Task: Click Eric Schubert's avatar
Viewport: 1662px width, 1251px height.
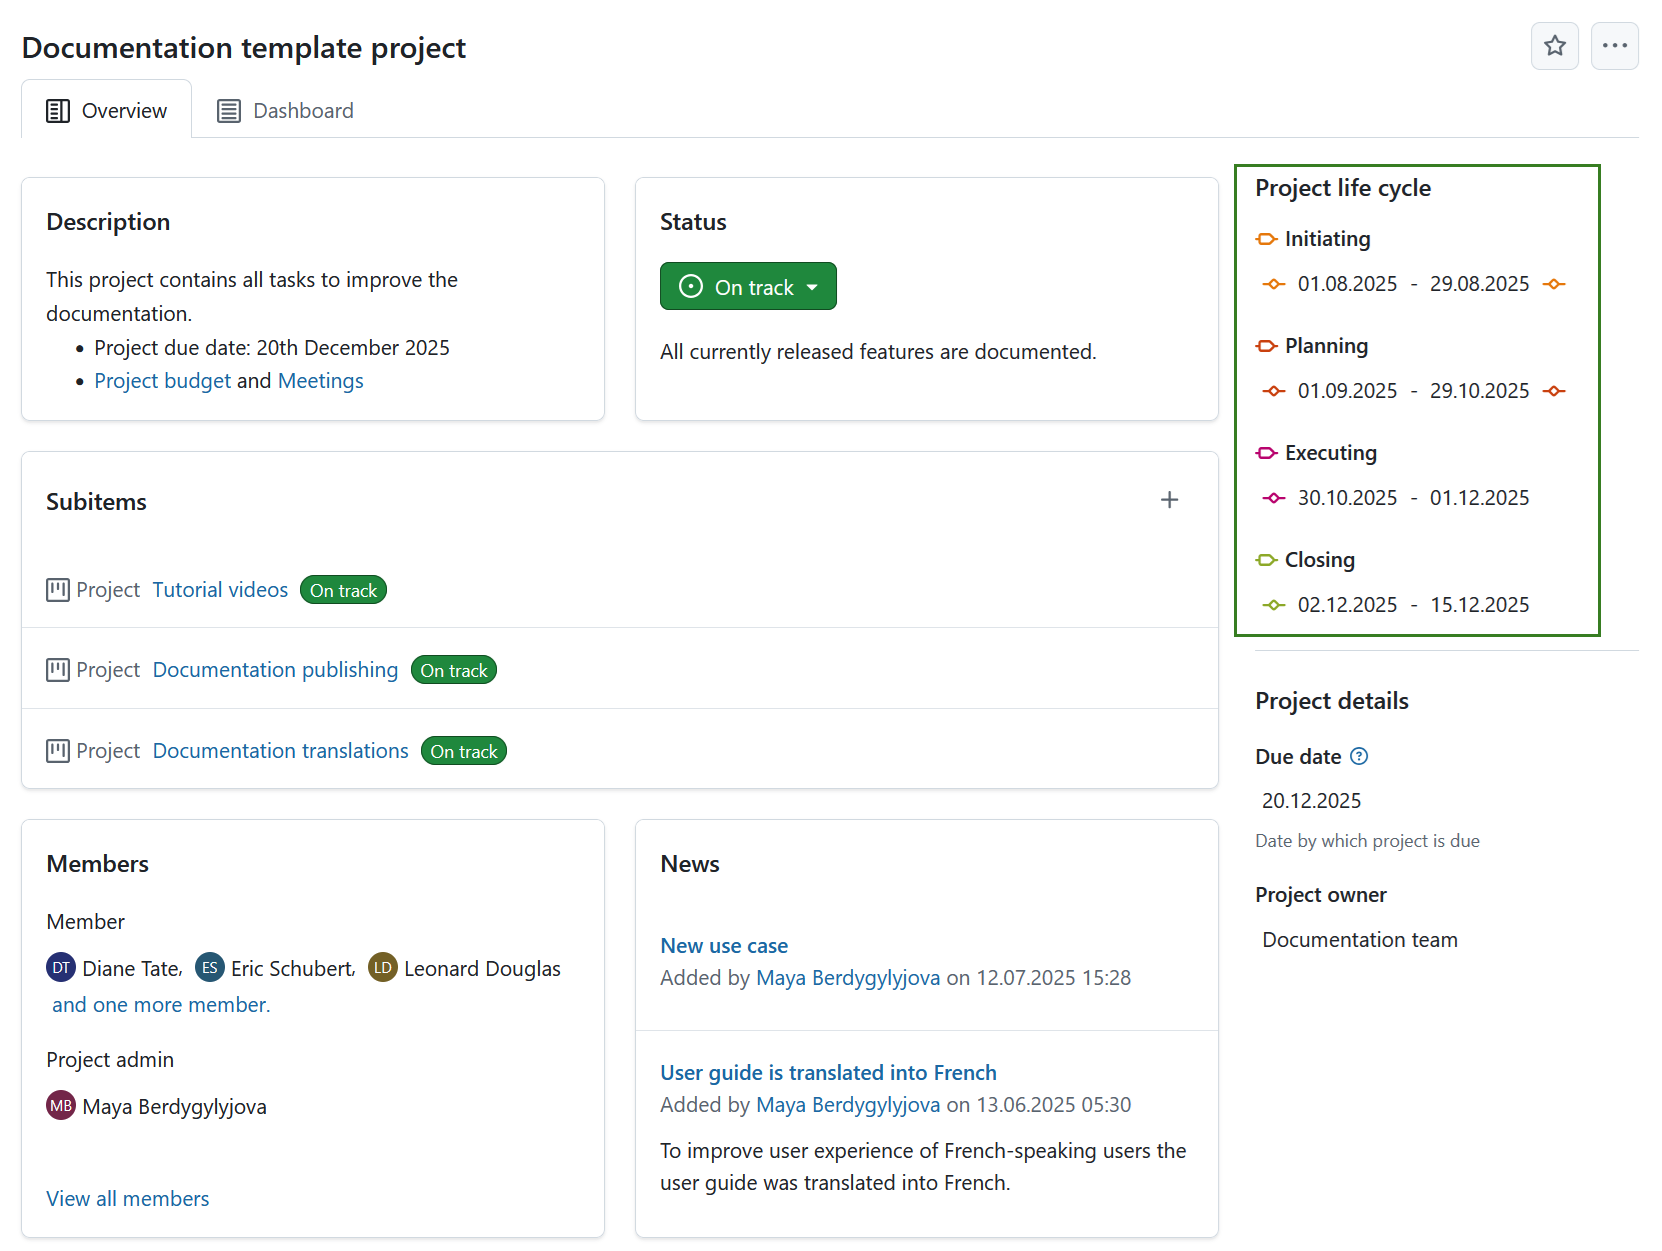Action: tap(210, 967)
